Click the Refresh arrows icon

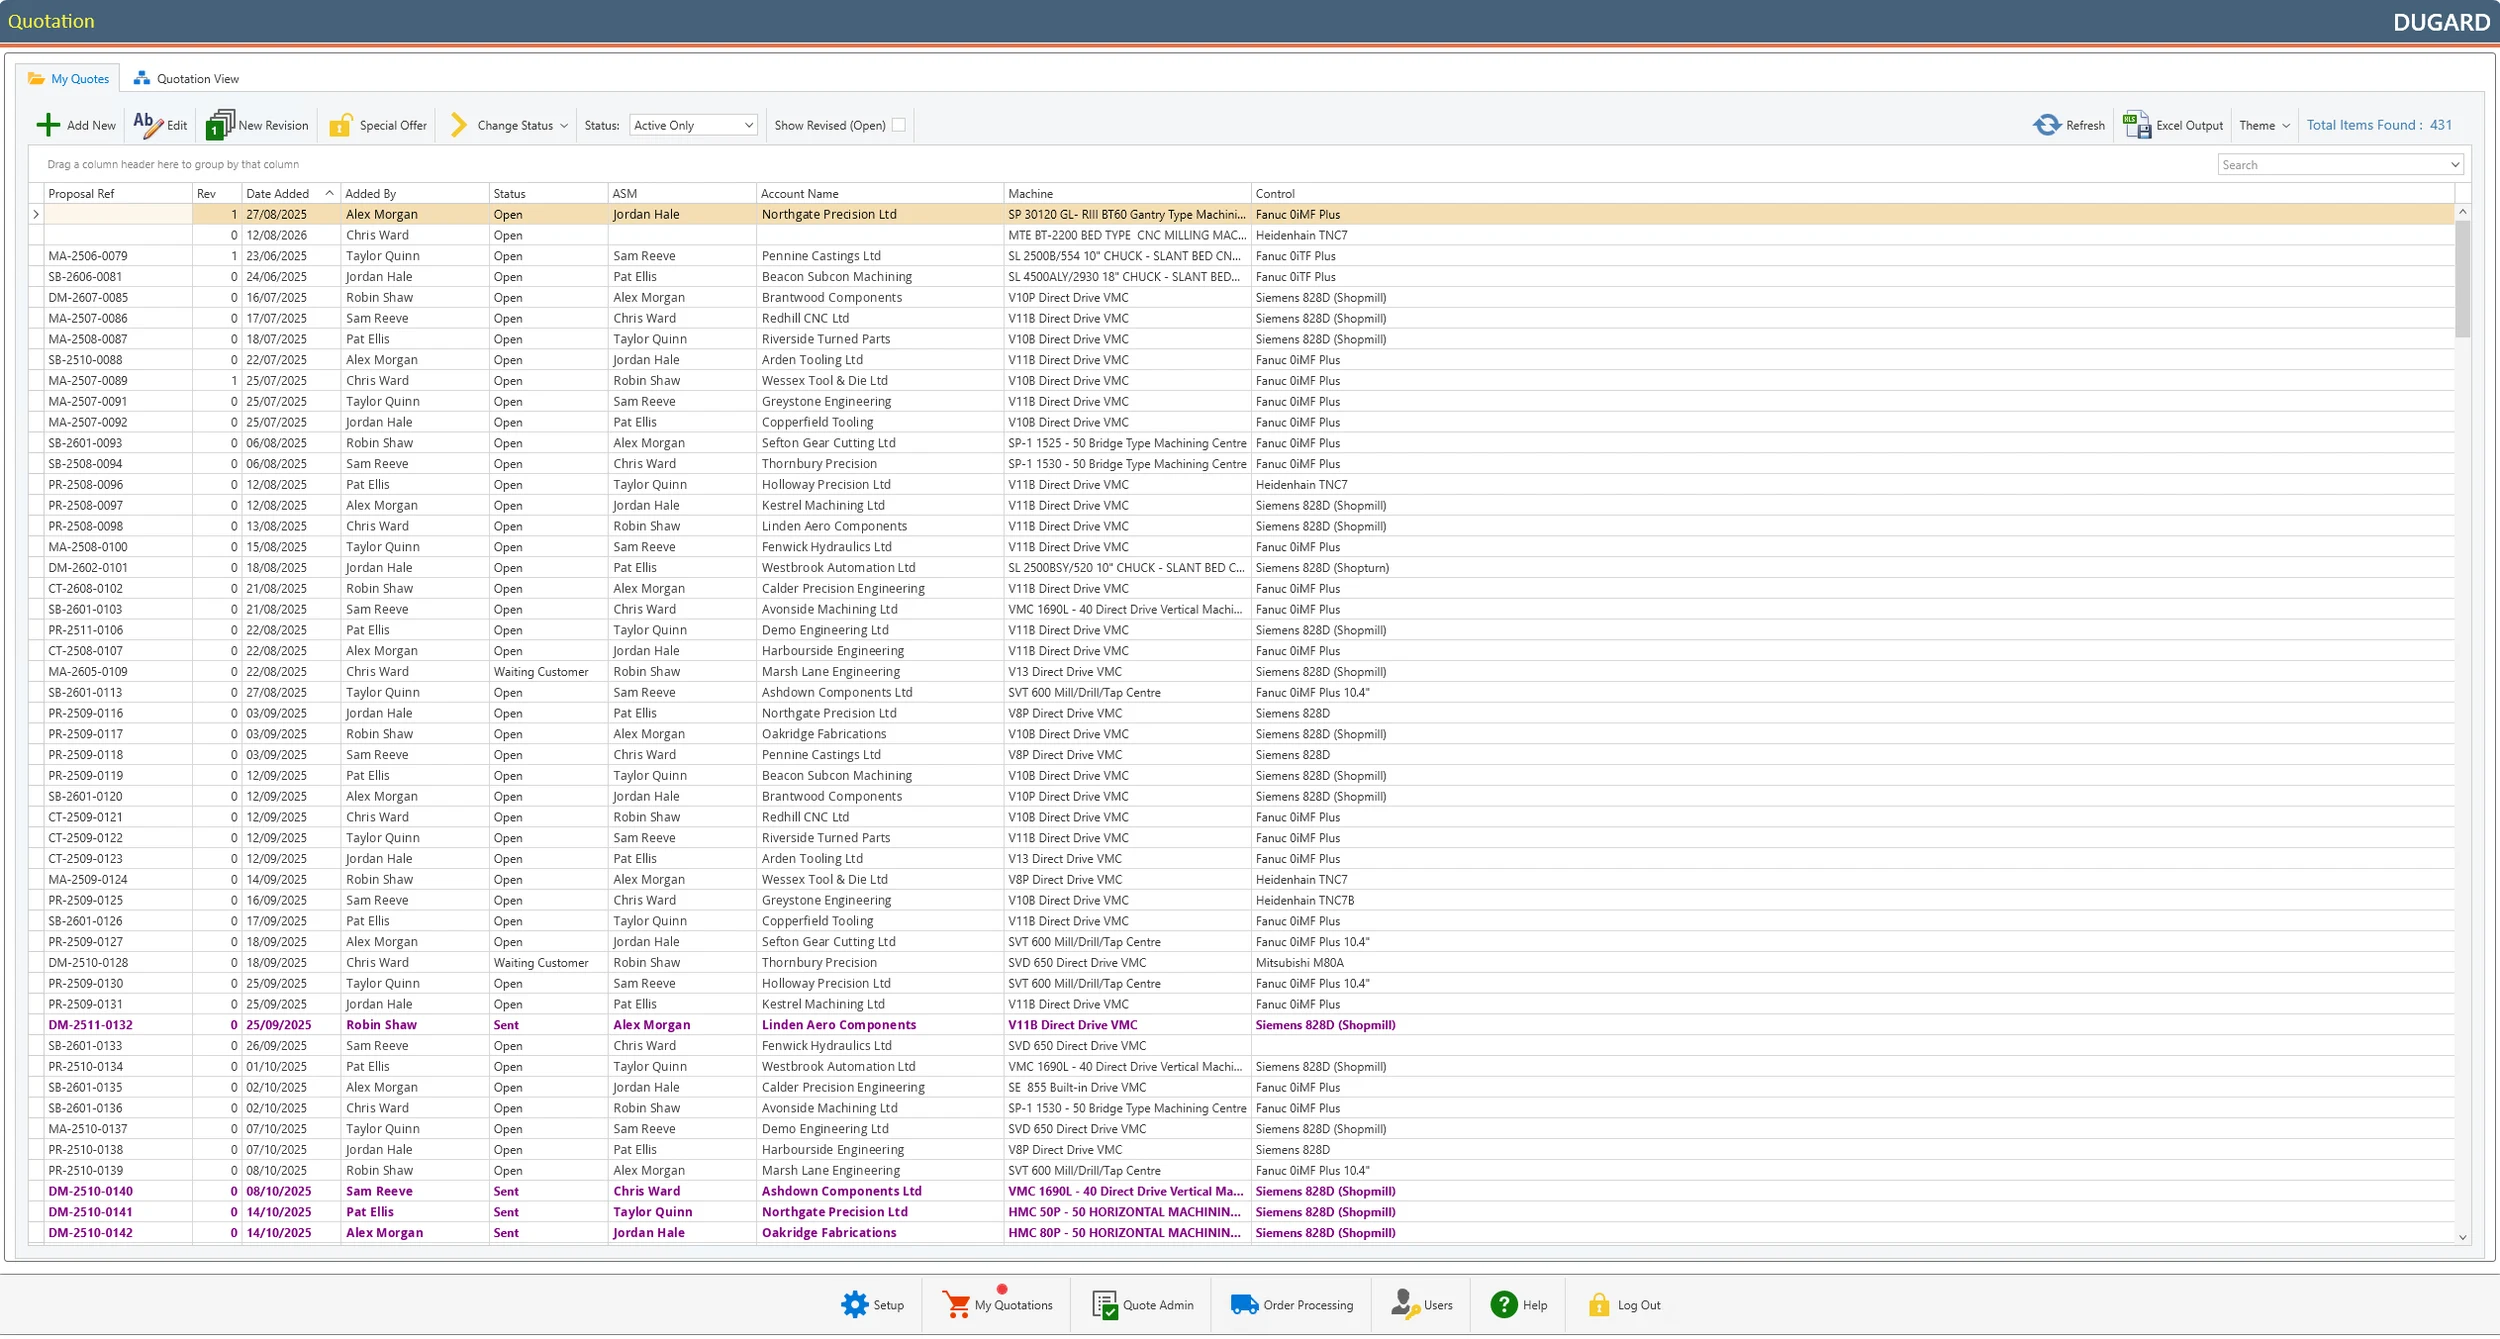[2047, 125]
